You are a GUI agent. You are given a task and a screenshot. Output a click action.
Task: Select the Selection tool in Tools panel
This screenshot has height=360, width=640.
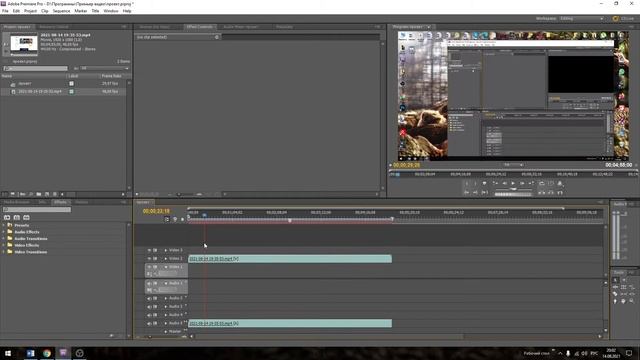click(615, 280)
